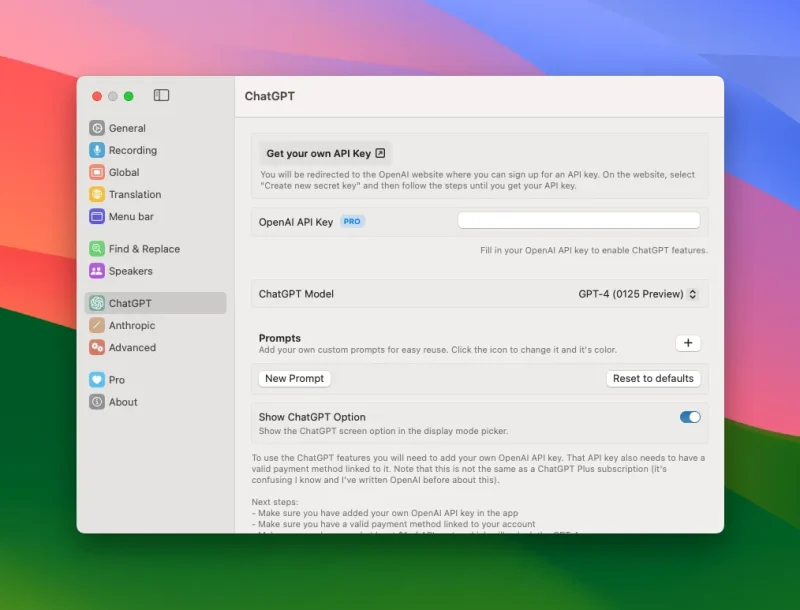Select the Recording microphone icon
This screenshot has width=800, height=610.
tap(98, 150)
